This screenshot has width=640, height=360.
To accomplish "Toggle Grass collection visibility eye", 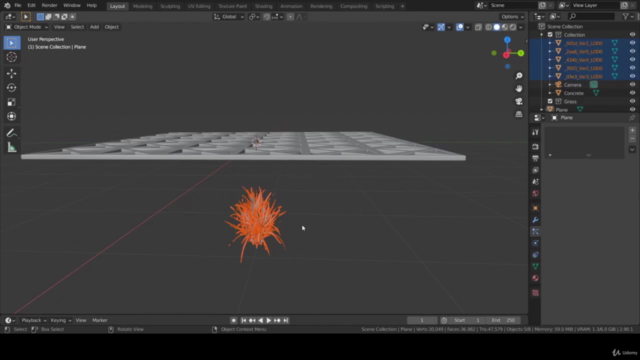I will pos(632,101).
